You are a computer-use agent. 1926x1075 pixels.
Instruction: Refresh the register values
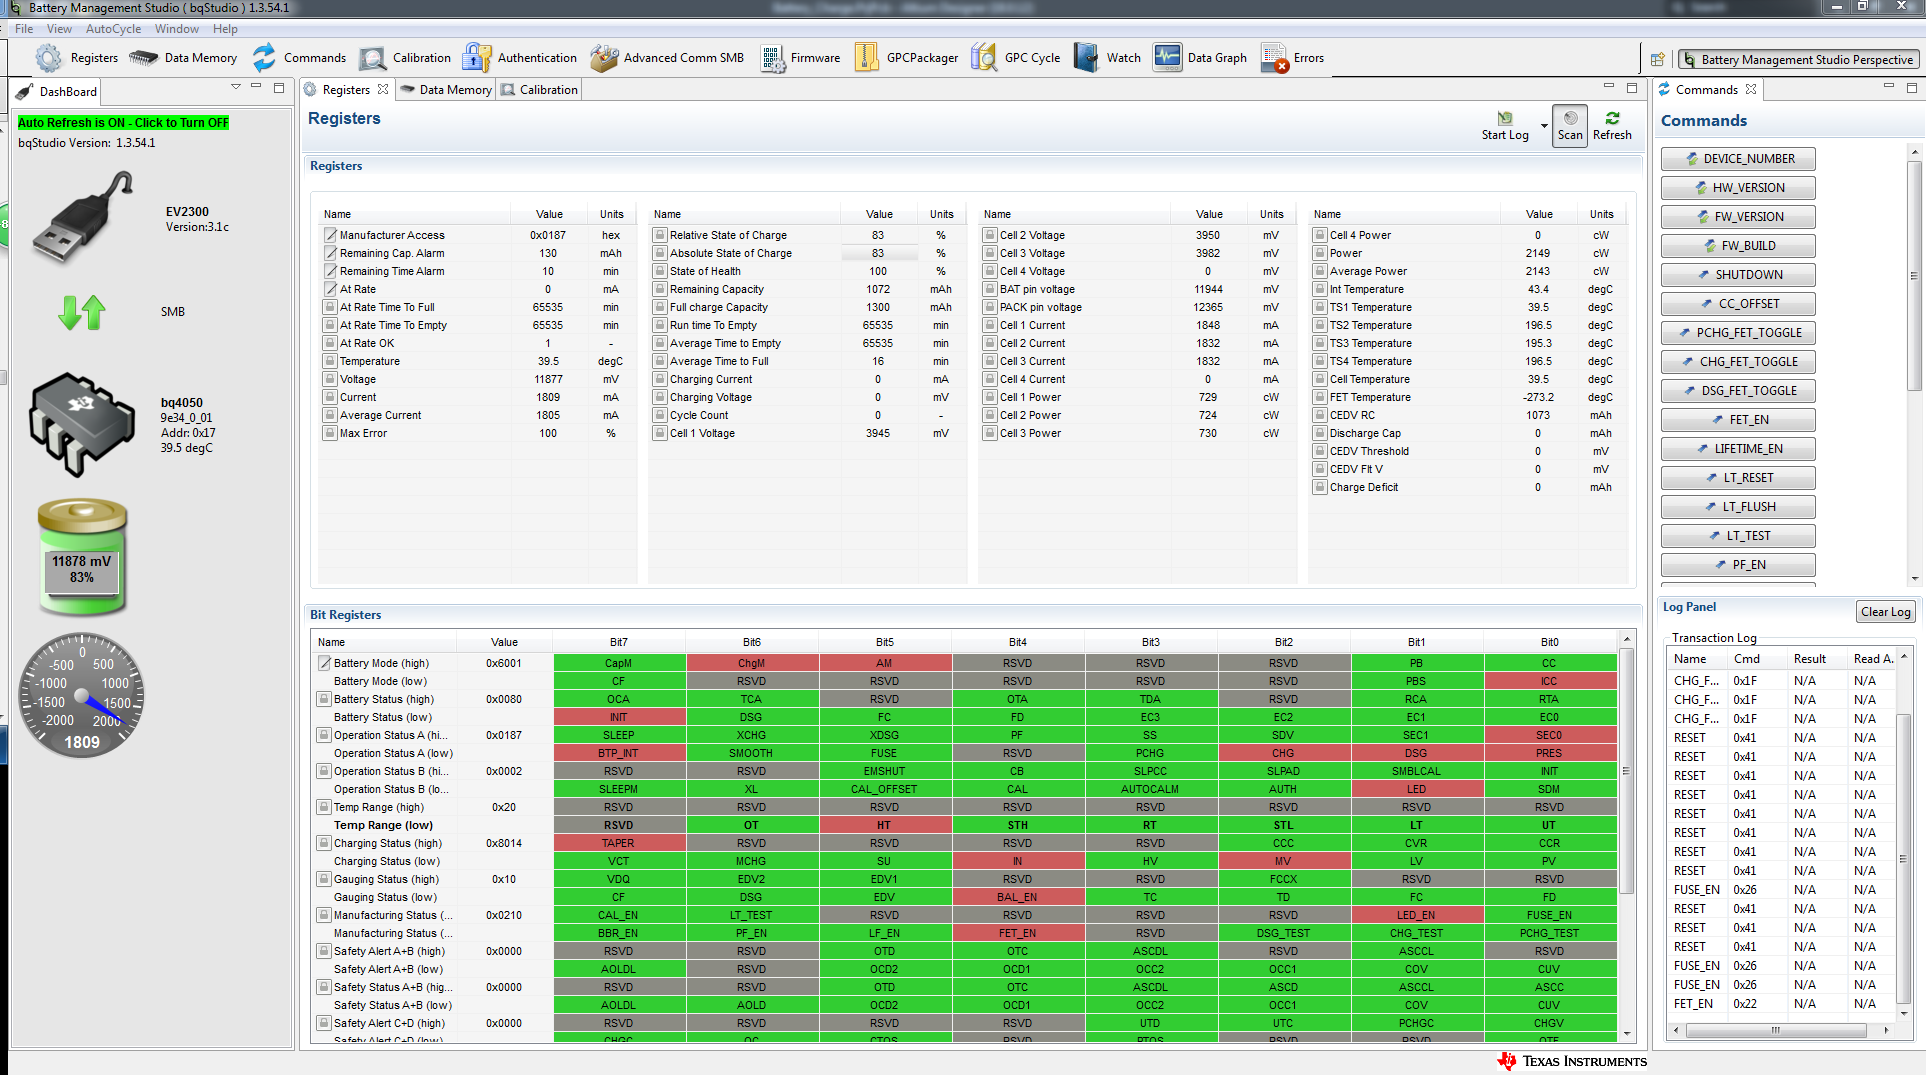pyautogui.click(x=1612, y=126)
